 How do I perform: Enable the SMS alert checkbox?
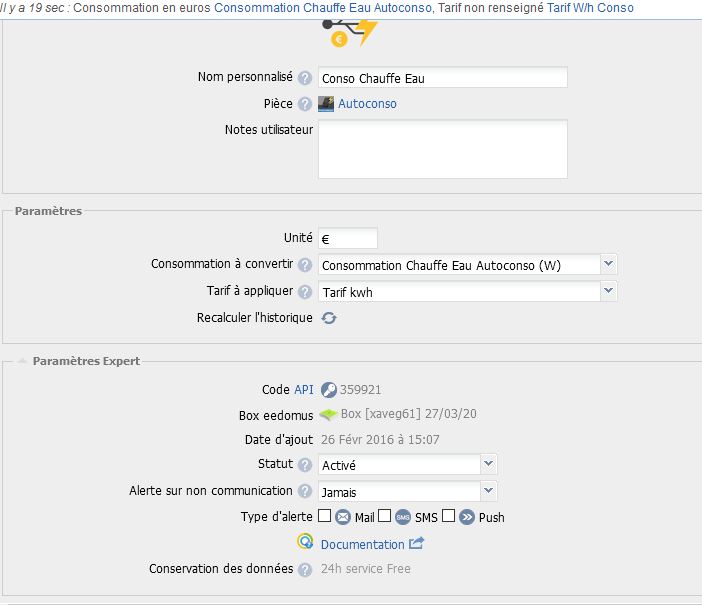tap(385, 516)
